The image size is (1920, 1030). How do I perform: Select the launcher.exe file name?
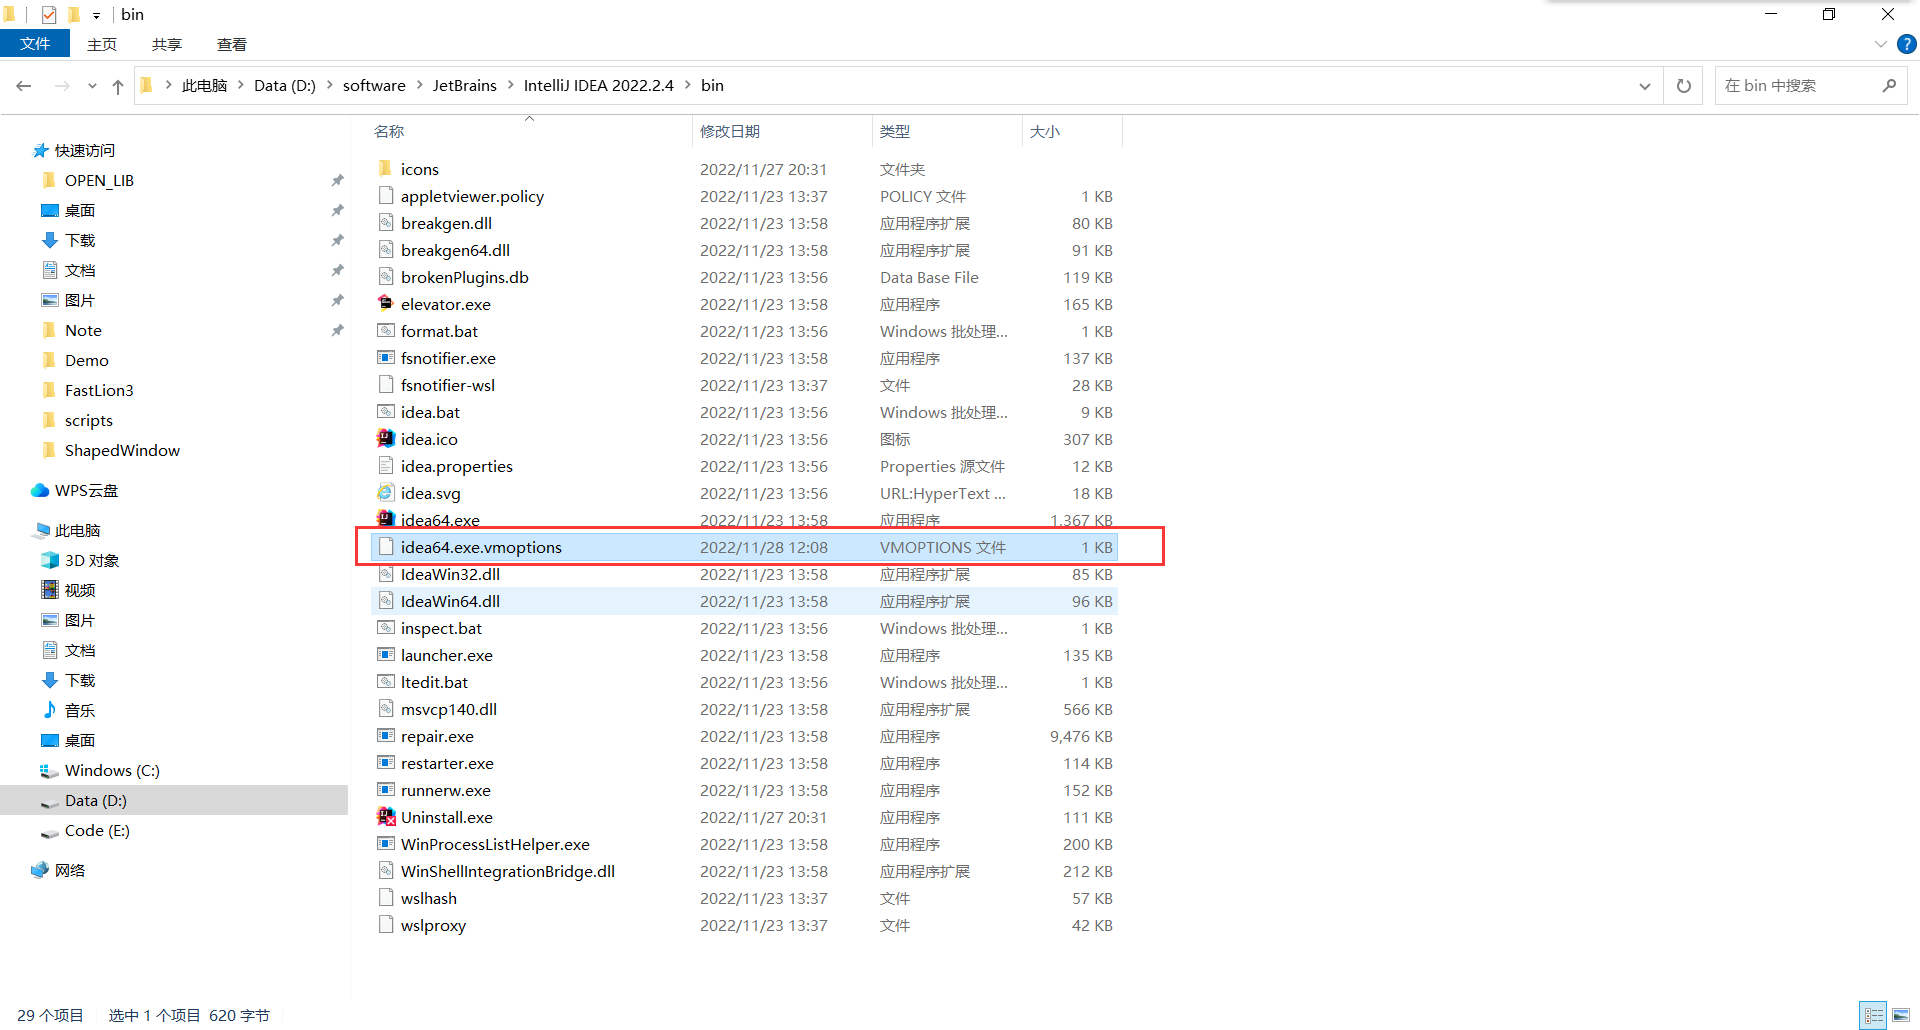pos(447,655)
